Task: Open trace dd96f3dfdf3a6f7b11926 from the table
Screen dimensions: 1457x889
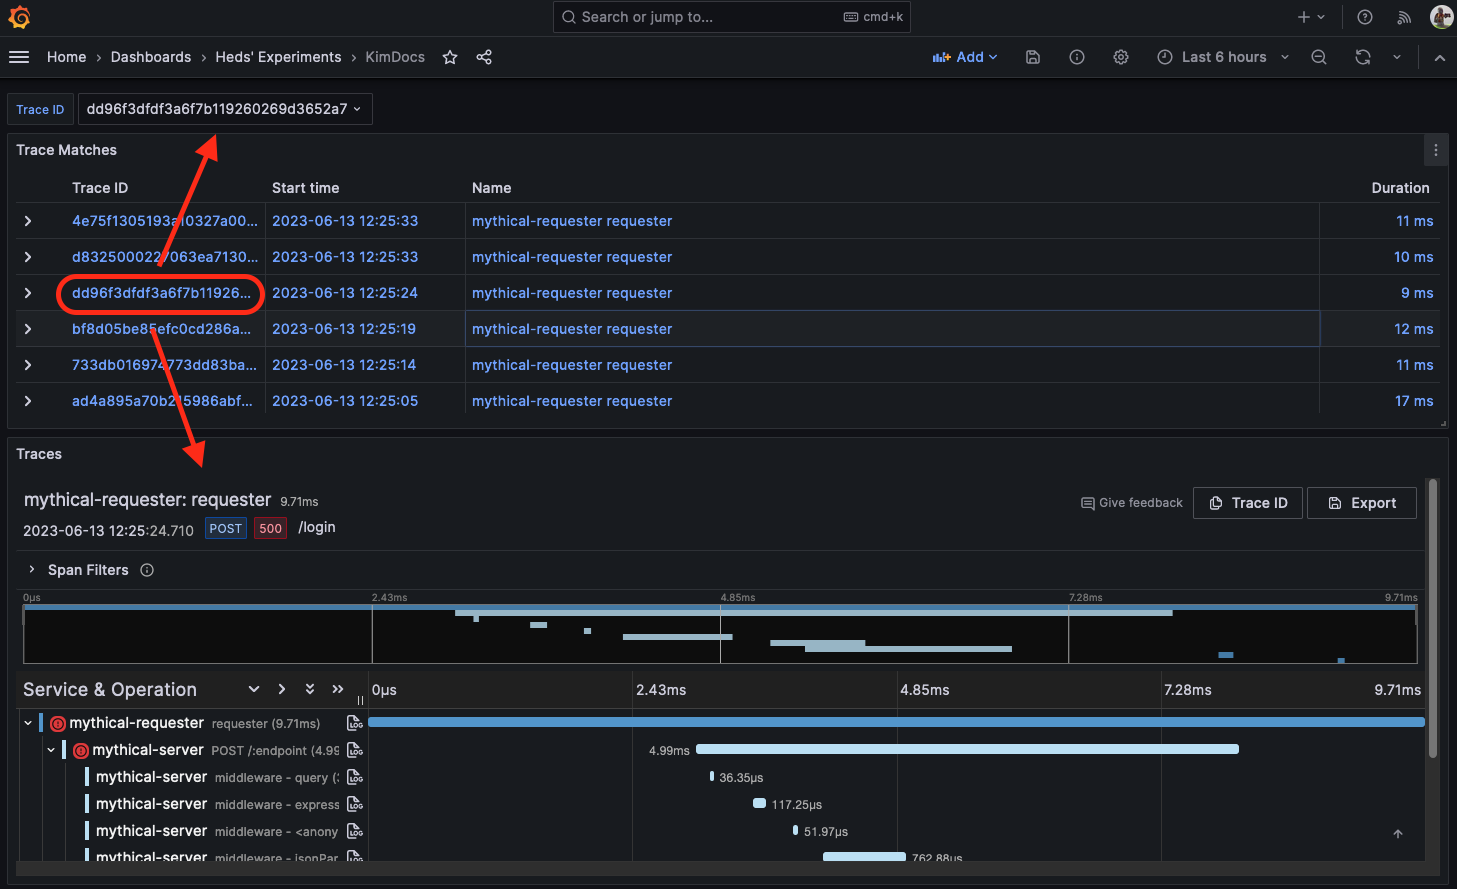Action: (160, 293)
